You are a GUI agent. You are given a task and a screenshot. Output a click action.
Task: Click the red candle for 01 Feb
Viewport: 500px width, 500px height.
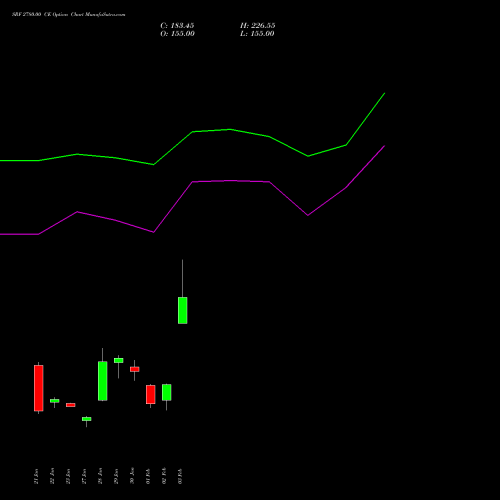click(x=151, y=394)
